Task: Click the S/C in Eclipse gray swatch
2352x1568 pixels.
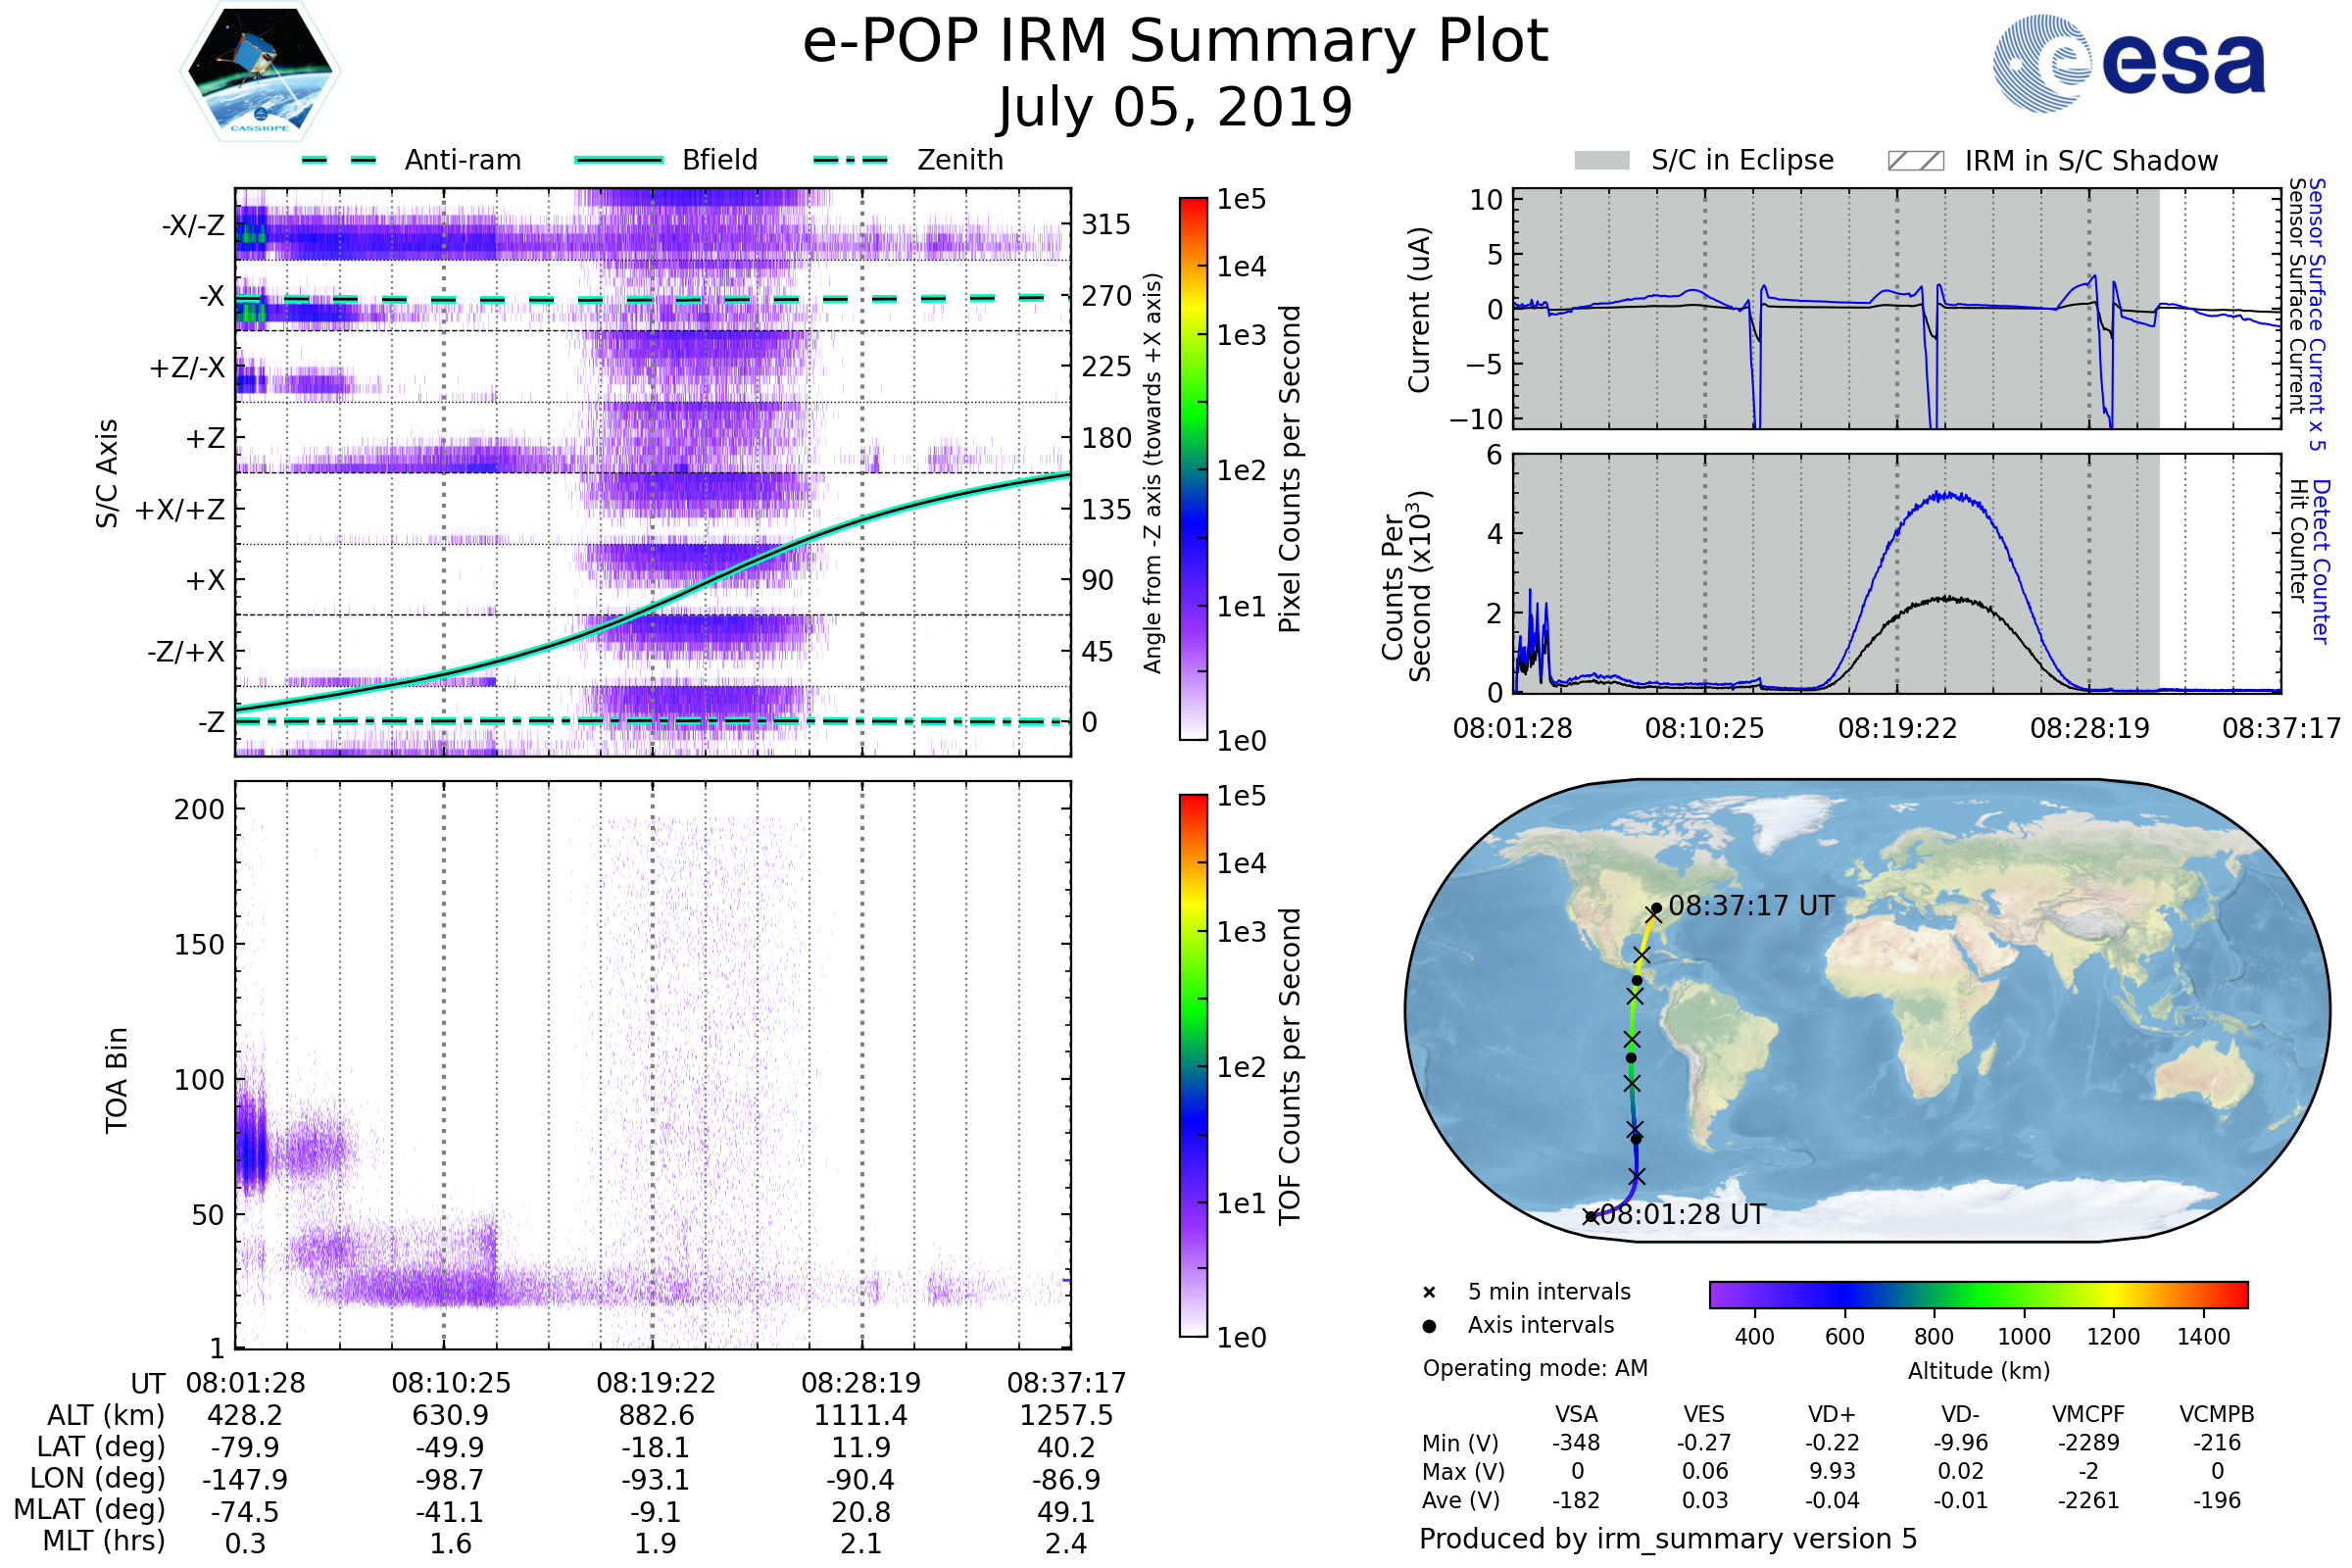Action: point(1601,161)
